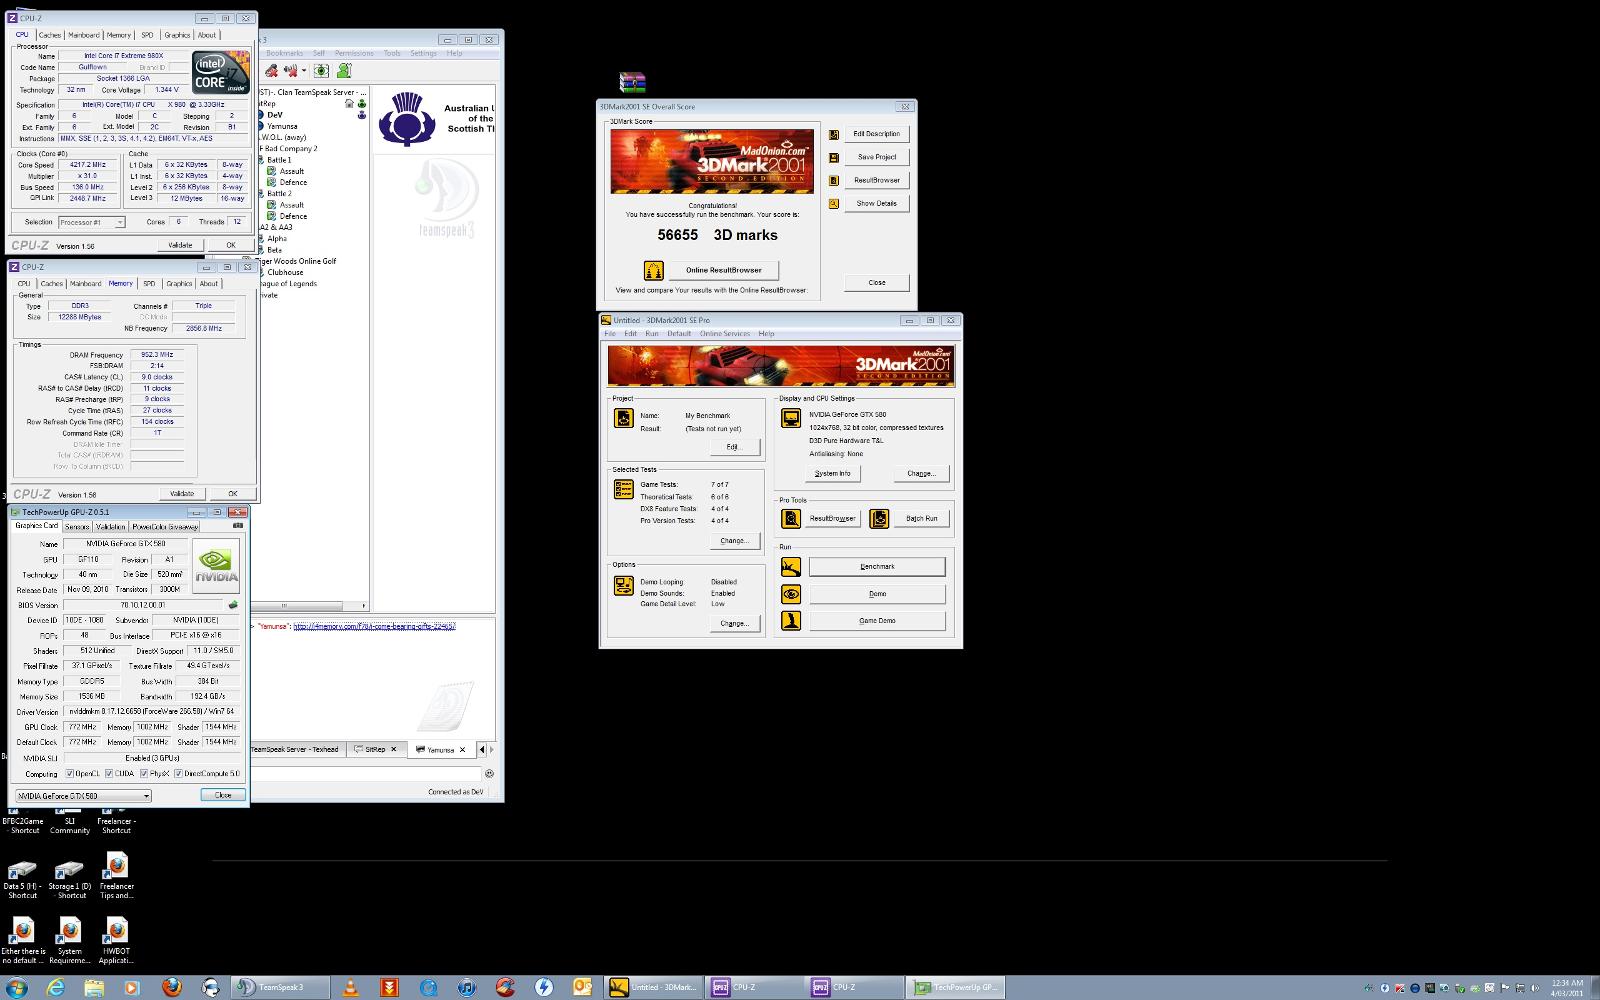The height and width of the screenshot is (1000, 1600).
Task: Click the icon beside Game Demo button
Action: pyautogui.click(x=791, y=621)
